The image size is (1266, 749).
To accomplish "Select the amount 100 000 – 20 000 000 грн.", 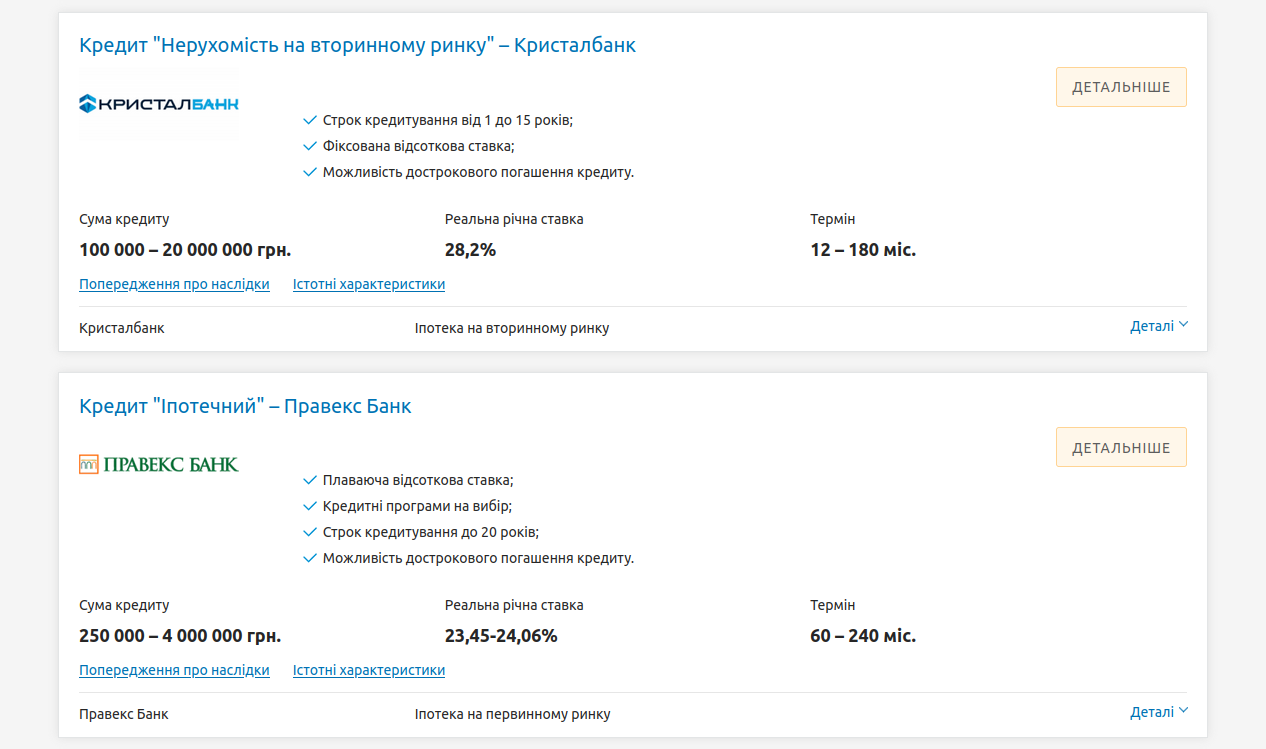I will 185,250.
